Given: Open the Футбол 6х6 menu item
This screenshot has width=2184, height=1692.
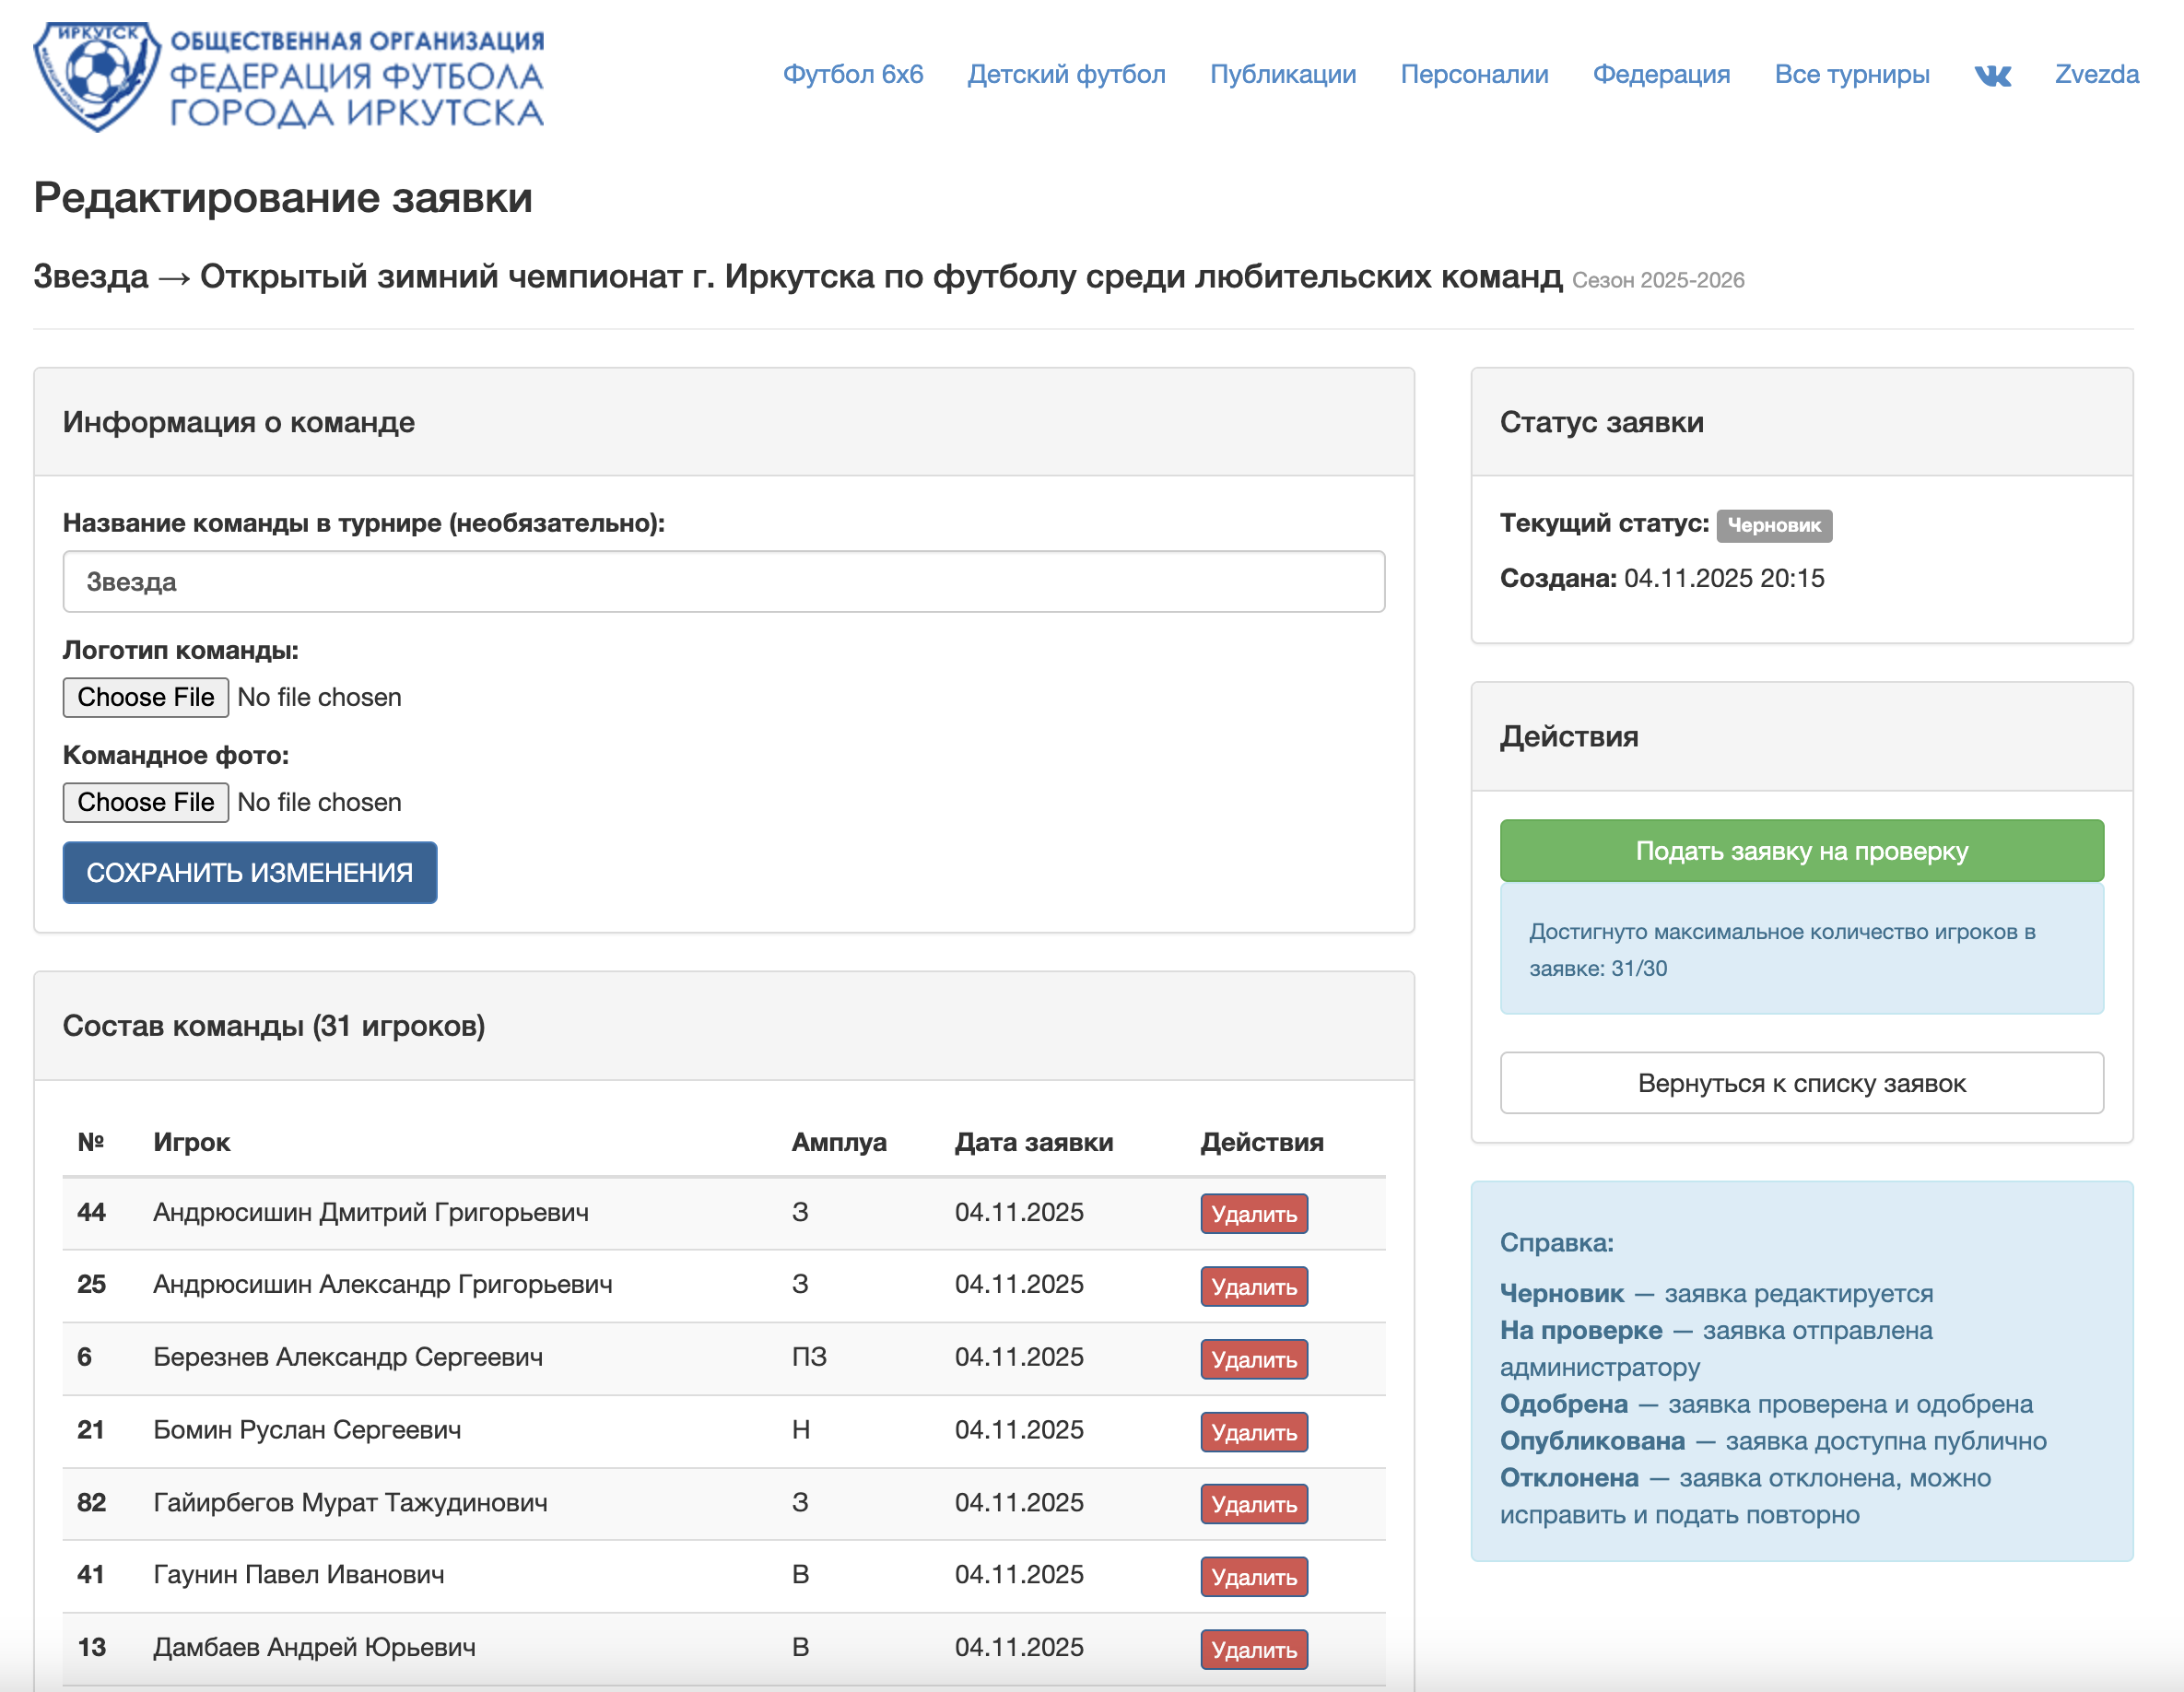Looking at the screenshot, I should pos(852,75).
